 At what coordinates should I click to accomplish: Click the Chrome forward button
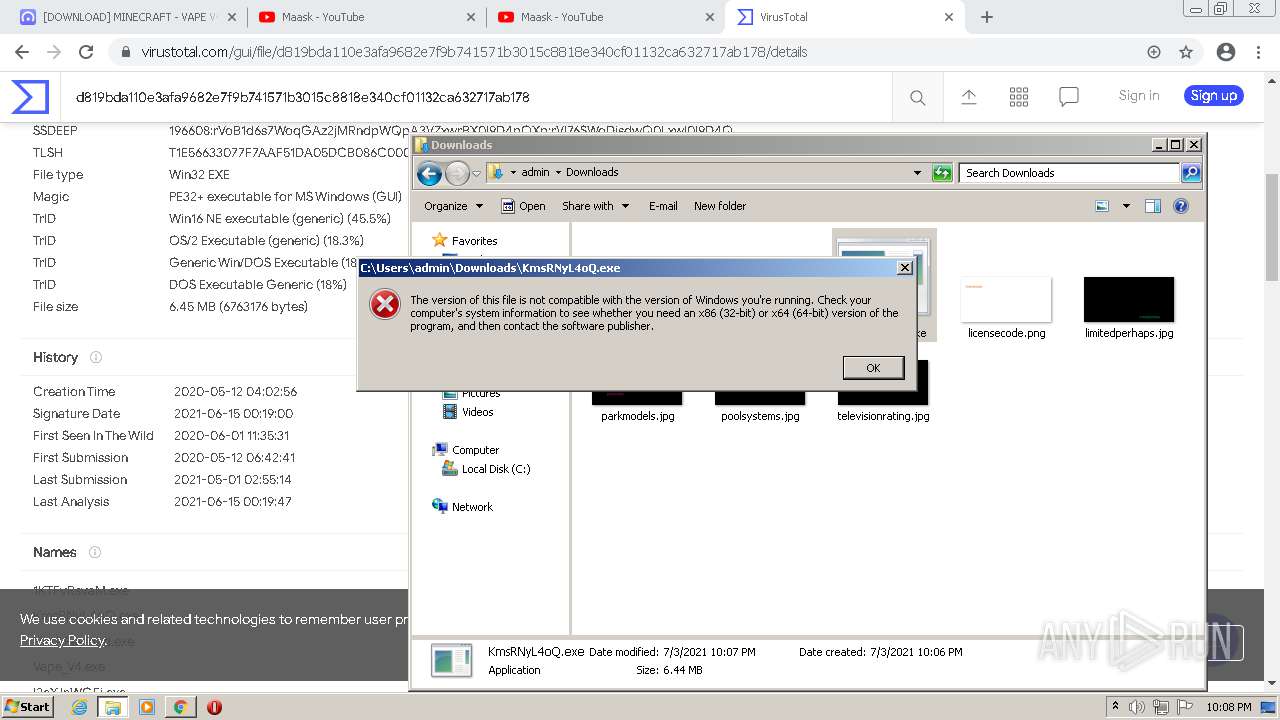(54, 52)
